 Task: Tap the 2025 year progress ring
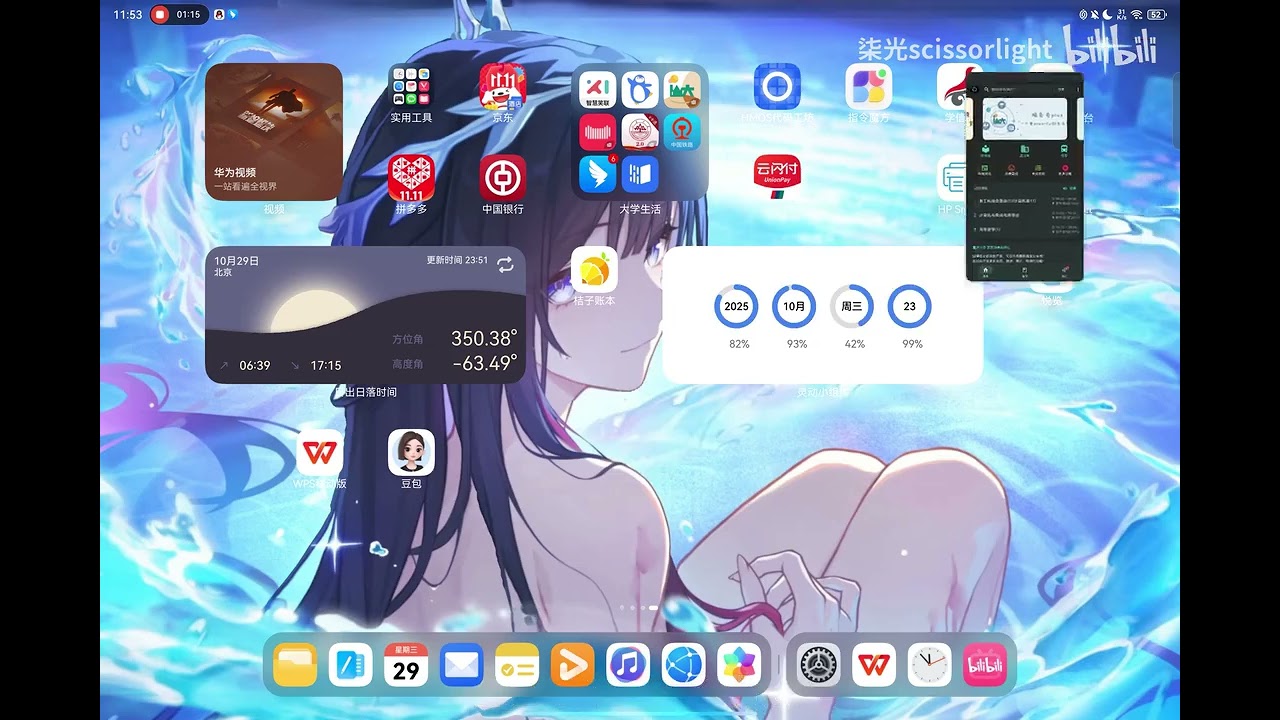(736, 306)
